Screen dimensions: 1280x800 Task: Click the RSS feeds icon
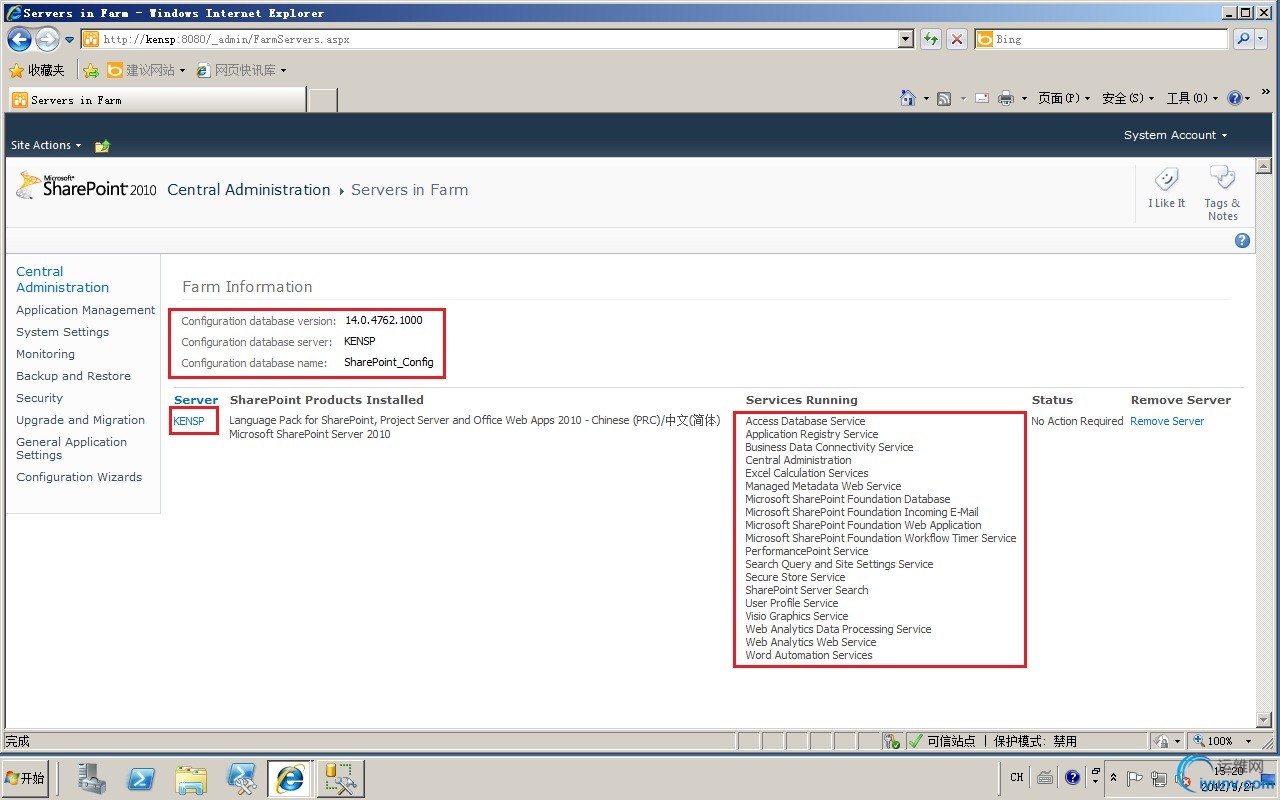tap(944, 98)
